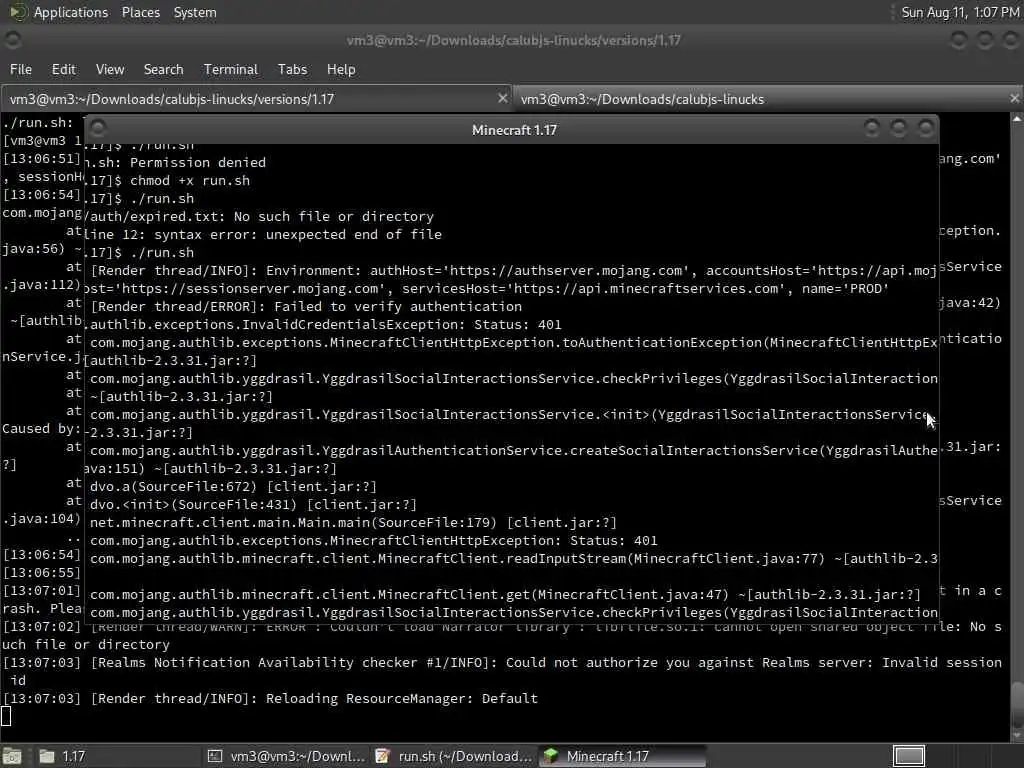Click the terminal scroll up arrow
1024x768 pixels.
click(x=1017, y=119)
